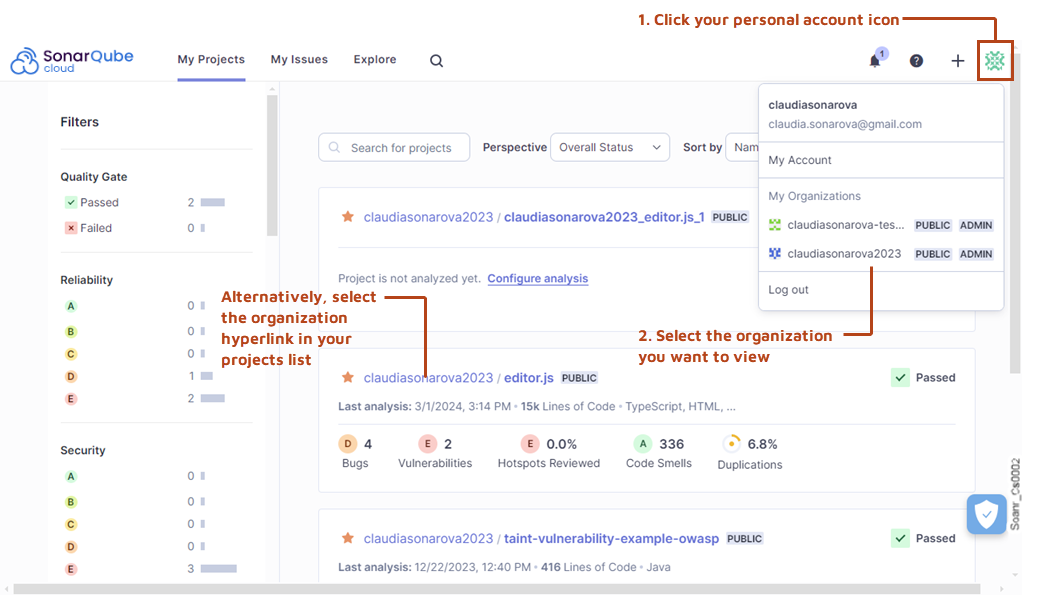Open the Perspective Overall Status dropdown
This screenshot has width=1040, height=595.
pyautogui.click(x=610, y=147)
